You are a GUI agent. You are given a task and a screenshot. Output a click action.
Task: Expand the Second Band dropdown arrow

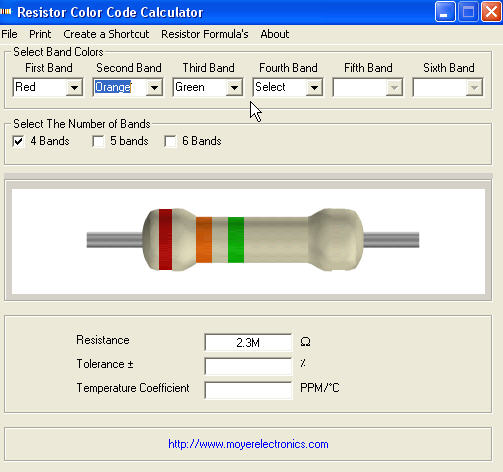coord(154,88)
